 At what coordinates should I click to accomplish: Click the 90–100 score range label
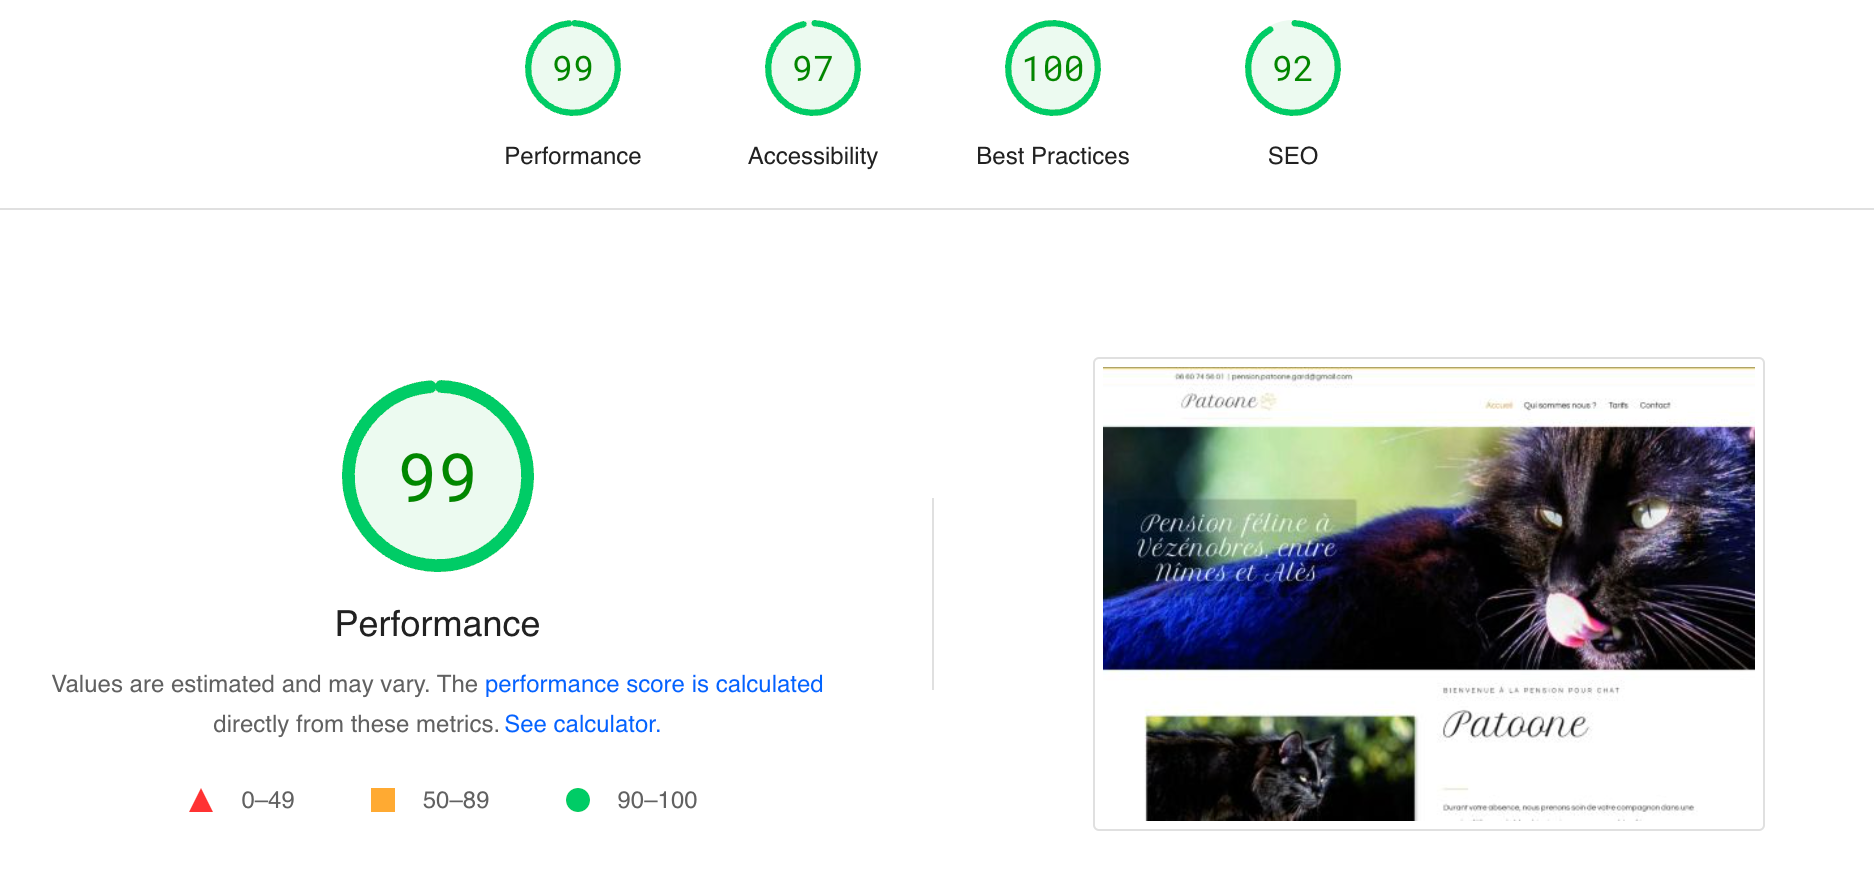(656, 800)
